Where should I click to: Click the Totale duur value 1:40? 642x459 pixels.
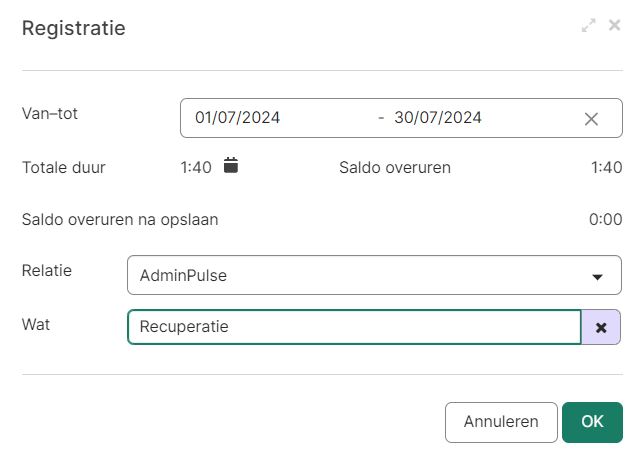(x=196, y=167)
